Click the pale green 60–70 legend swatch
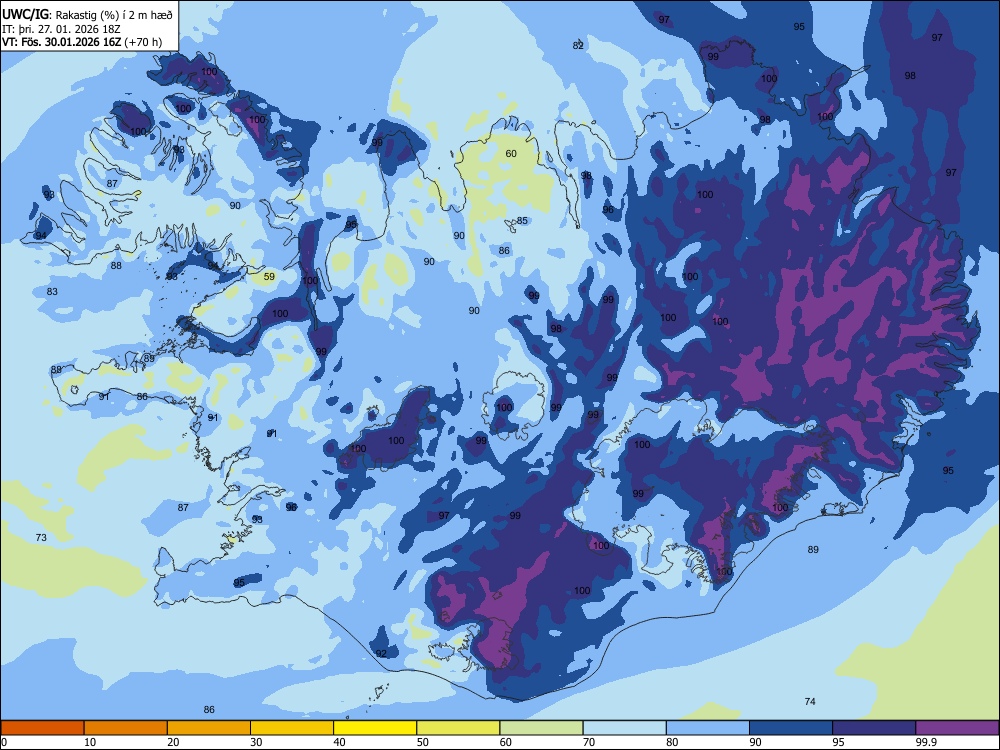The image size is (1000, 750). pyautogui.click(x=541, y=728)
